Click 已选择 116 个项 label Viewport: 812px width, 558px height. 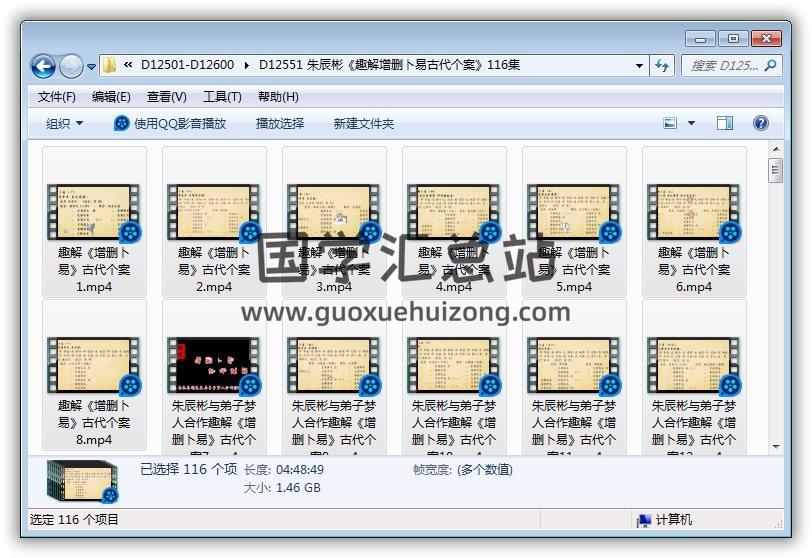pyautogui.click(x=188, y=469)
